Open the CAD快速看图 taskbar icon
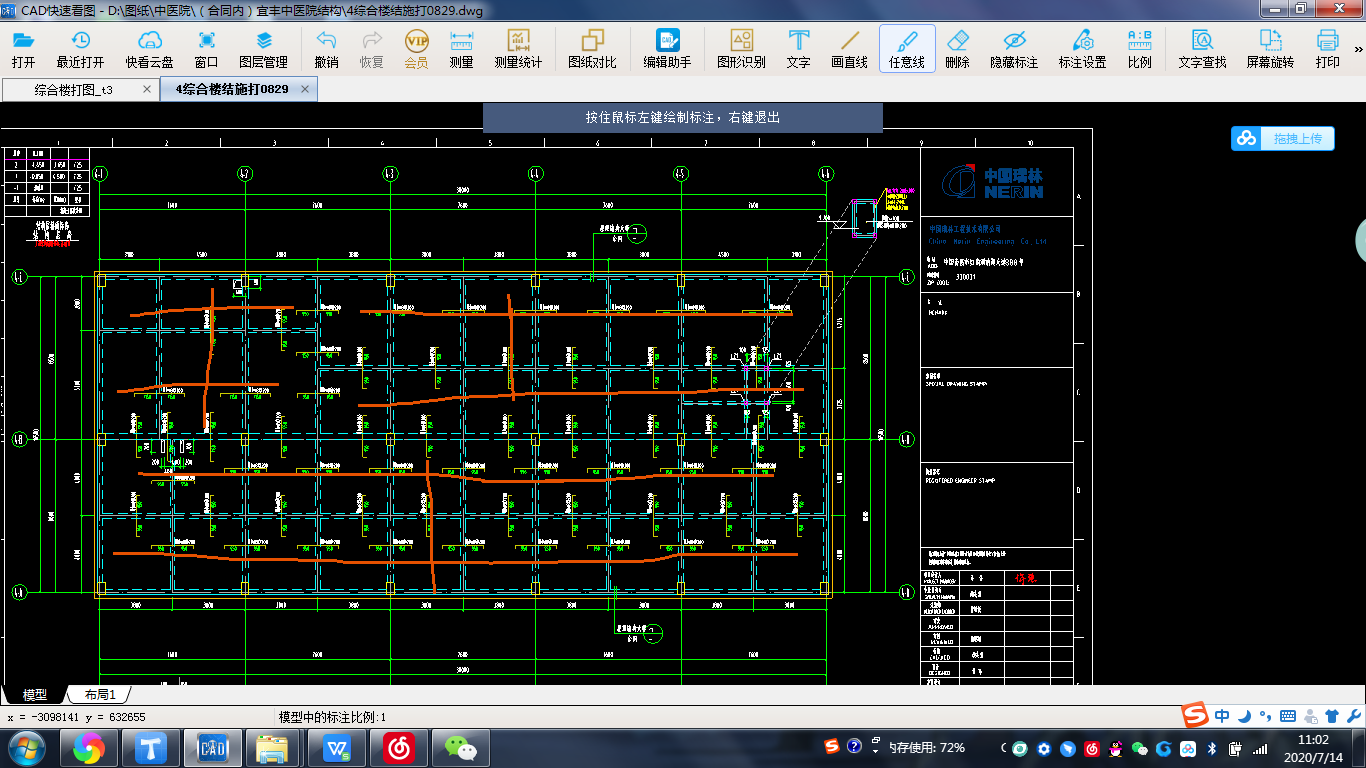1366x768 pixels. pyautogui.click(x=215, y=747)
